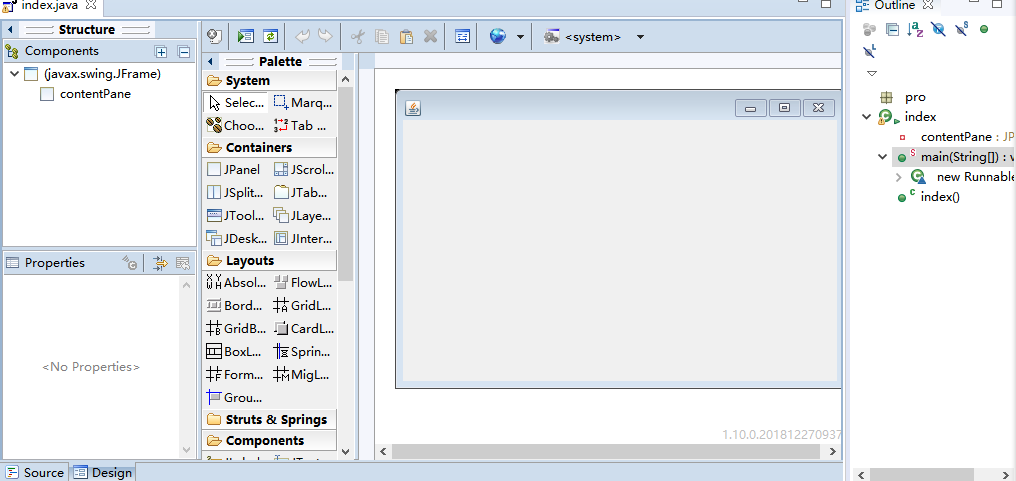The image size is (1016, 481).
Task: Collapse the Layouts palette category
Action: point(270,261)
